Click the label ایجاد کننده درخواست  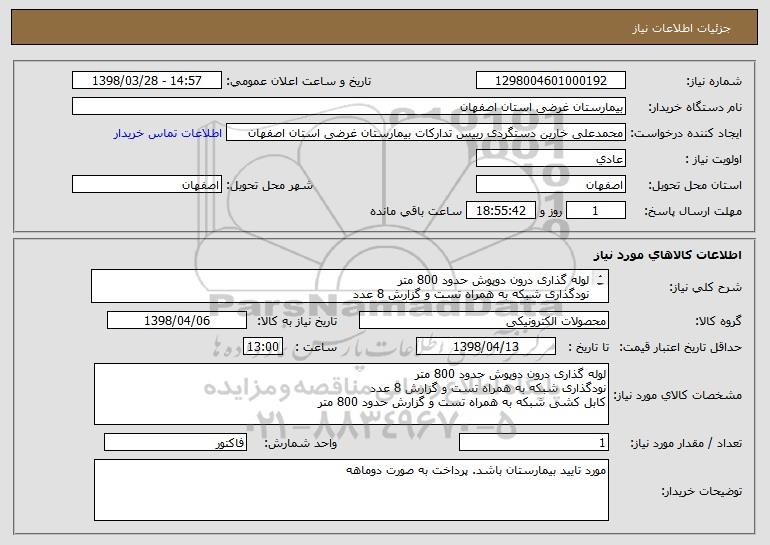click(x=686, y=134)
